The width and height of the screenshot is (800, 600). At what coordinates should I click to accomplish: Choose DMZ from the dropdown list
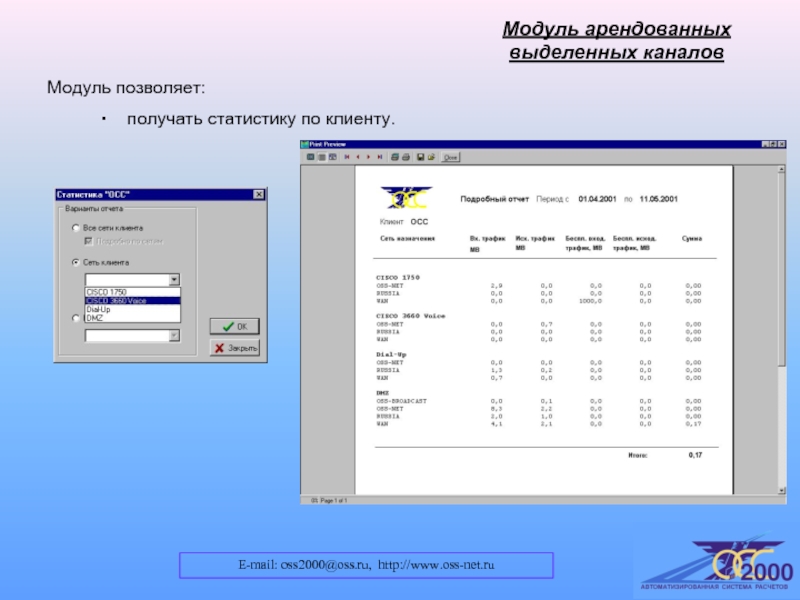pyautogui.click(x=133, y=318)
